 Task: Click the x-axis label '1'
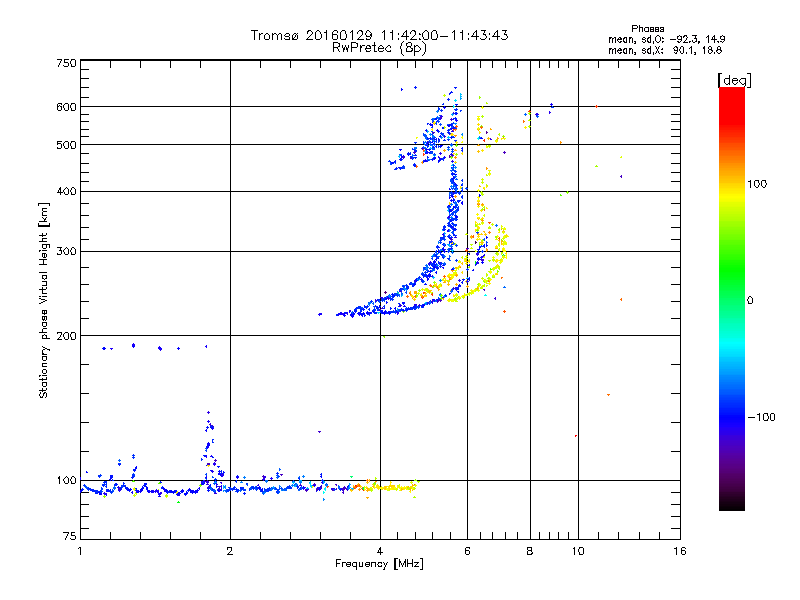[80, 551]
